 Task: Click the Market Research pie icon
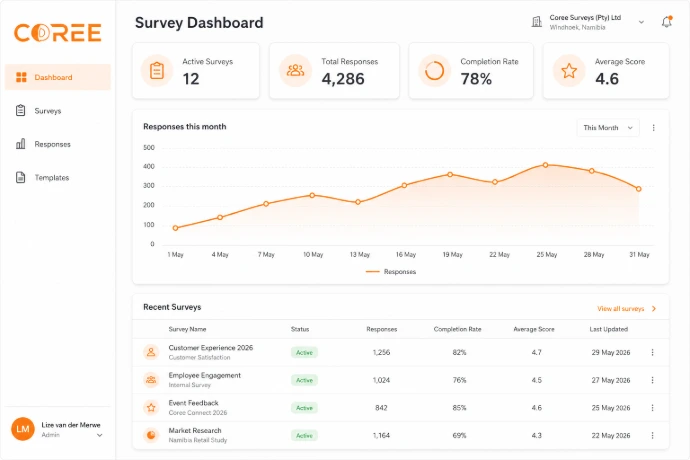pyautogui.click(x=151, y=435)
